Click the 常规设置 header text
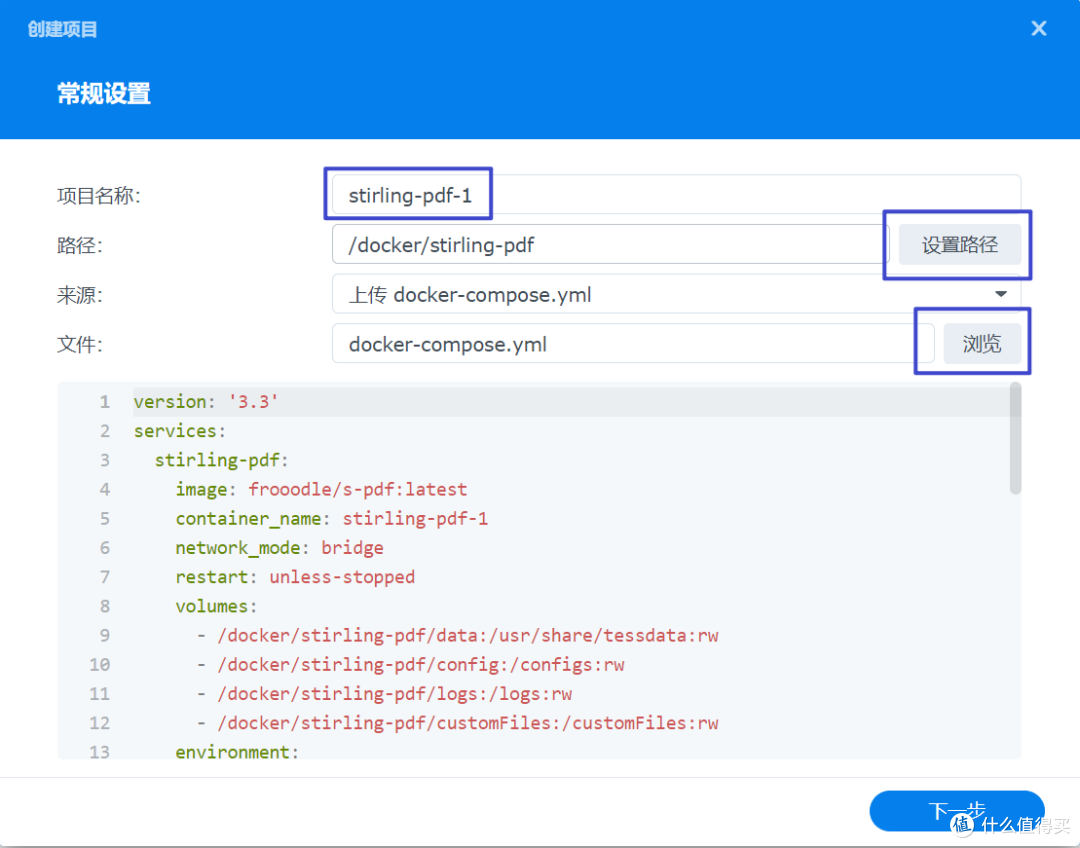The height and width of the screenshot is (848, 1080). tap(103, 93)
